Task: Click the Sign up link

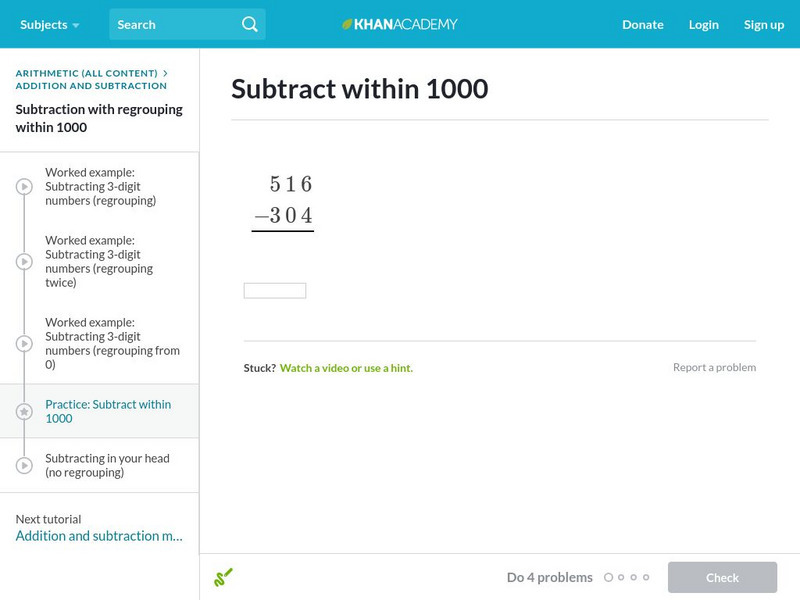Action: coord(764,24)
